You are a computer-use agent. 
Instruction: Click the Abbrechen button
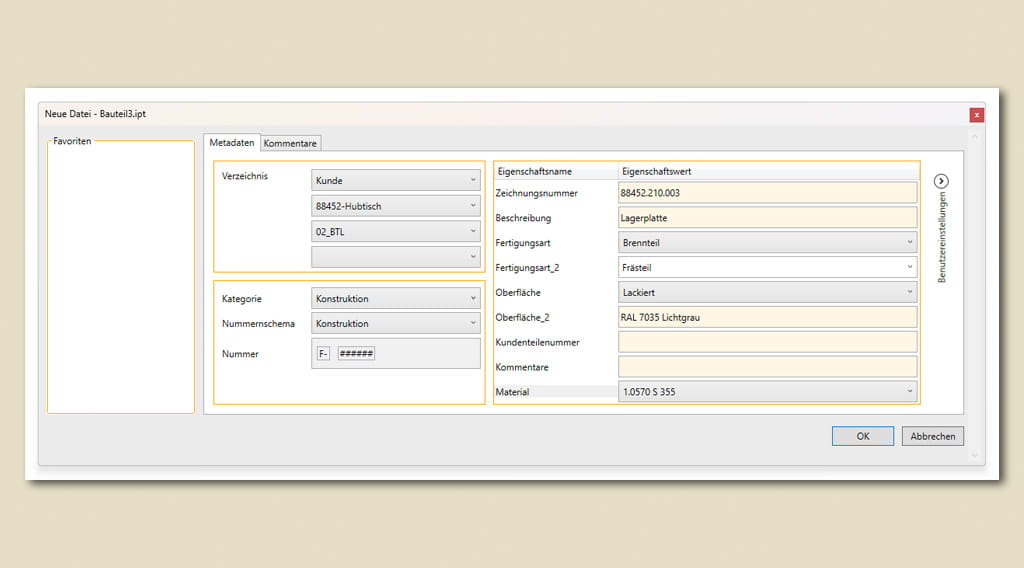(x=932, y=436)
